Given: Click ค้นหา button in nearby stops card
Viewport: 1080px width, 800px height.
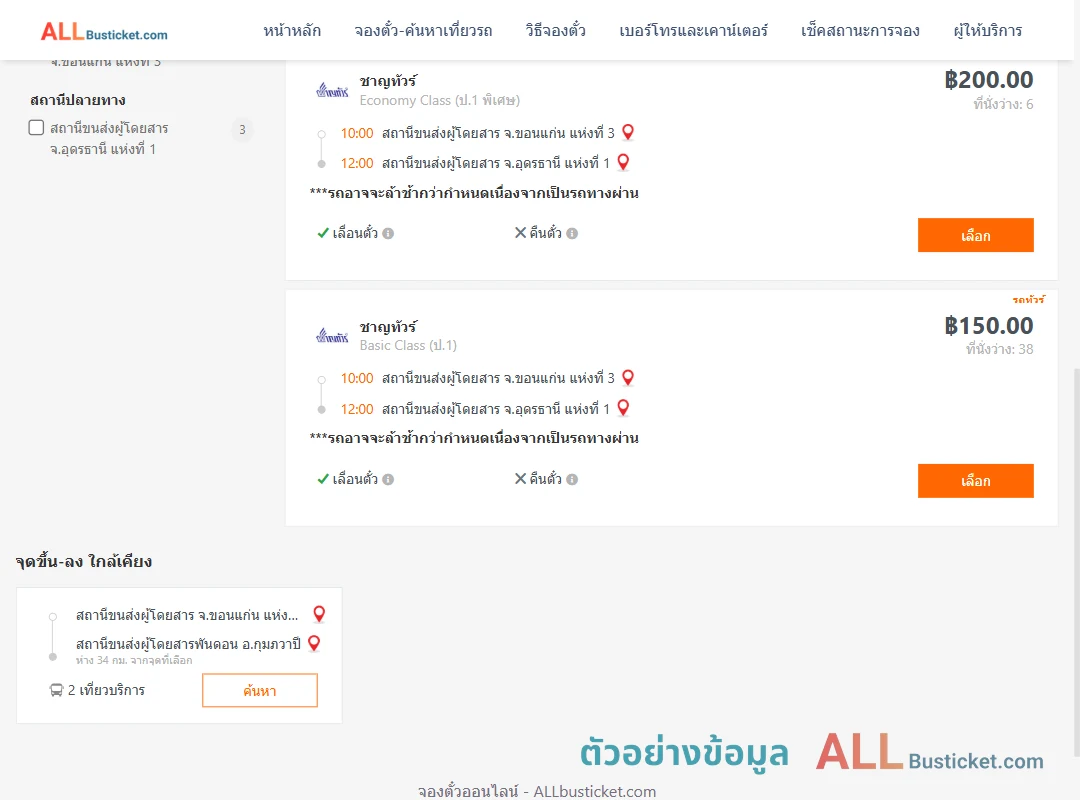Looking at the screenshot, I should pos(260,690).
